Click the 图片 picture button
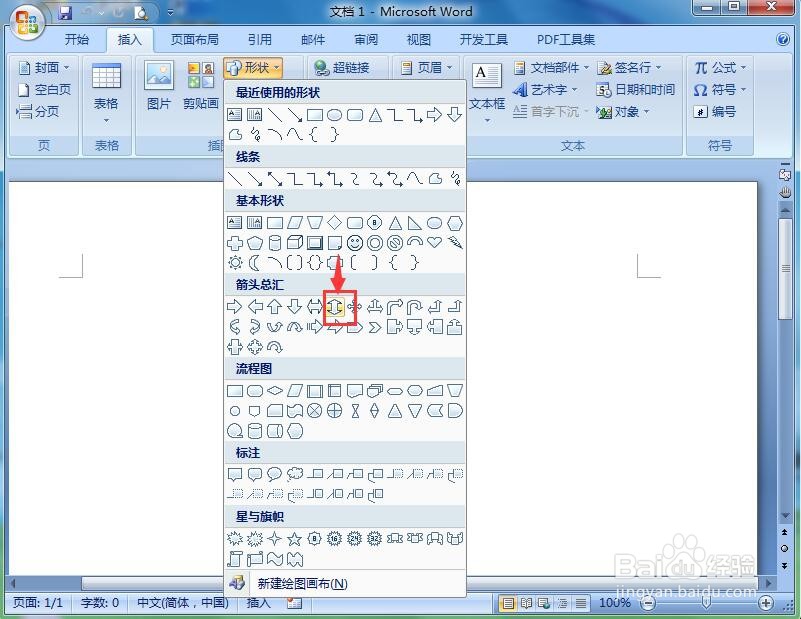 tap(158, 85)
